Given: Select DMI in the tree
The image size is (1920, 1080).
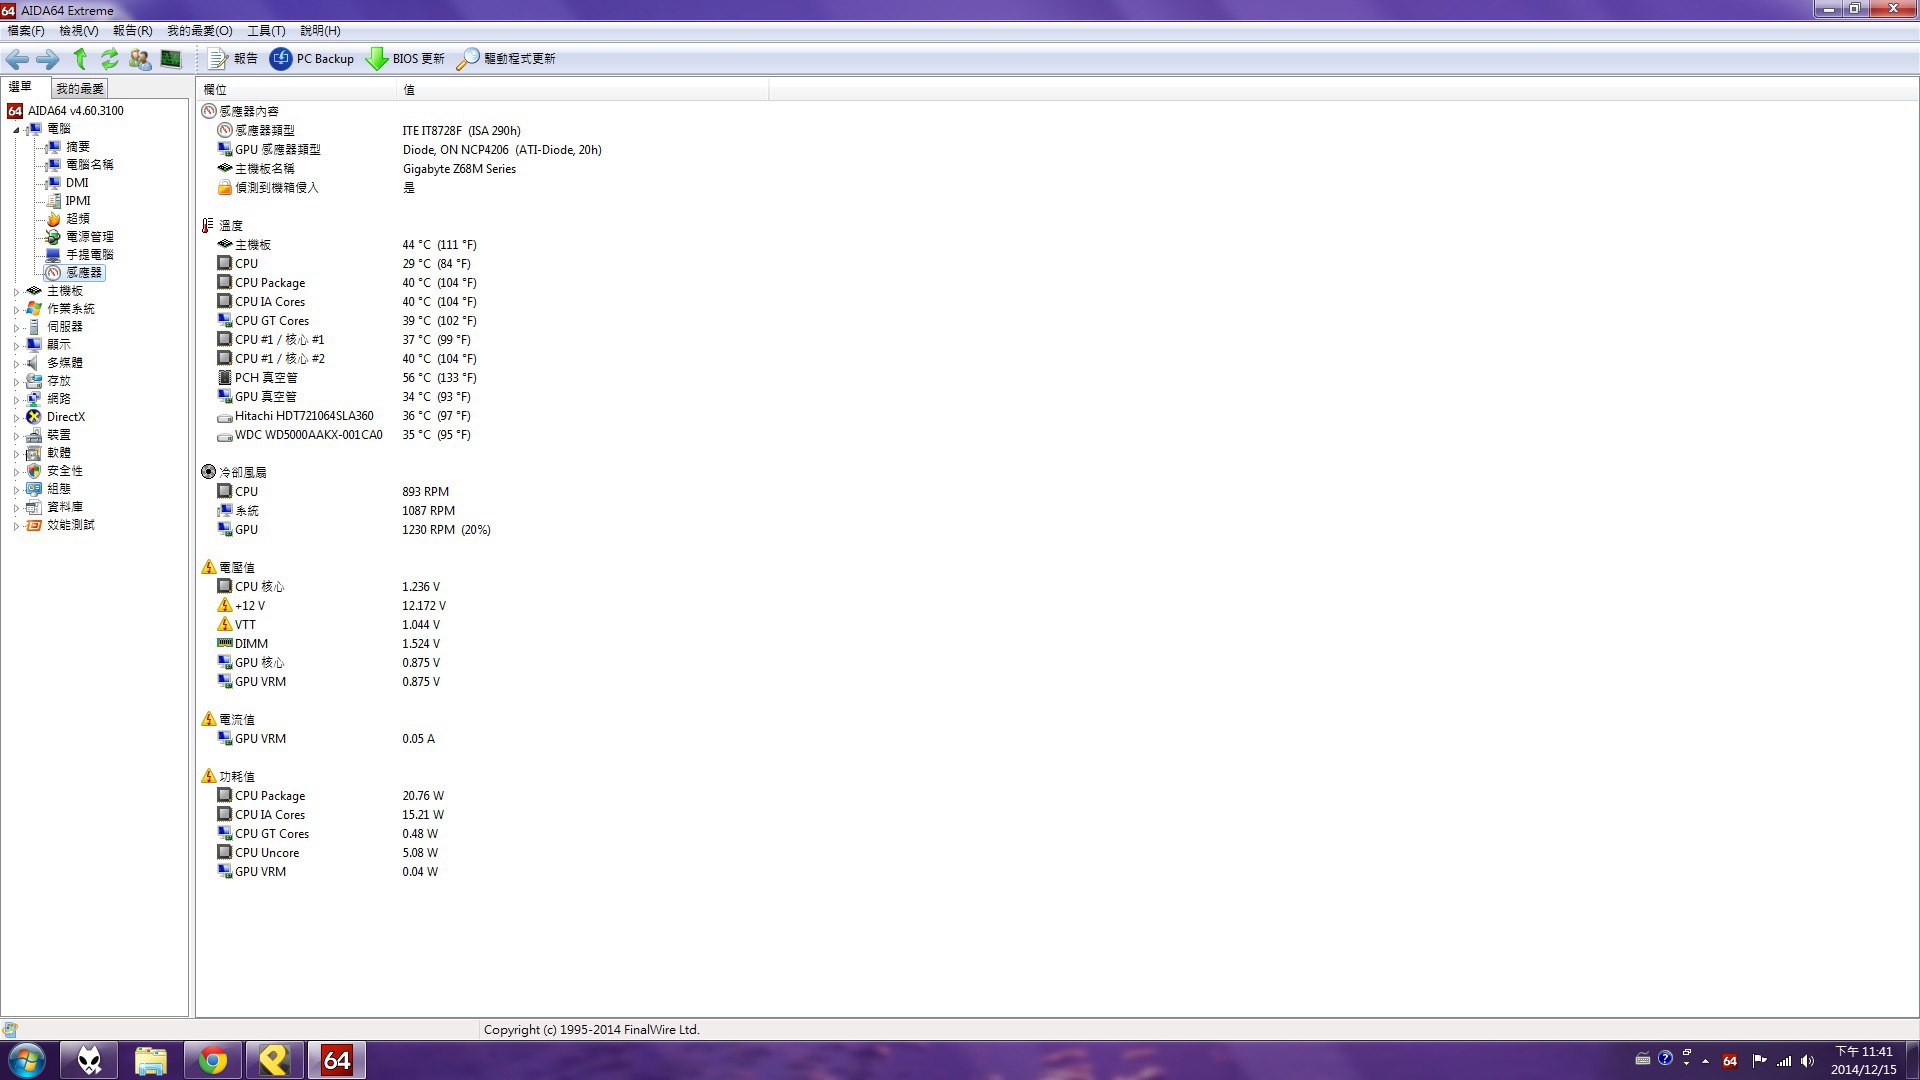Looking at the screenshot, I should (77, 183).
